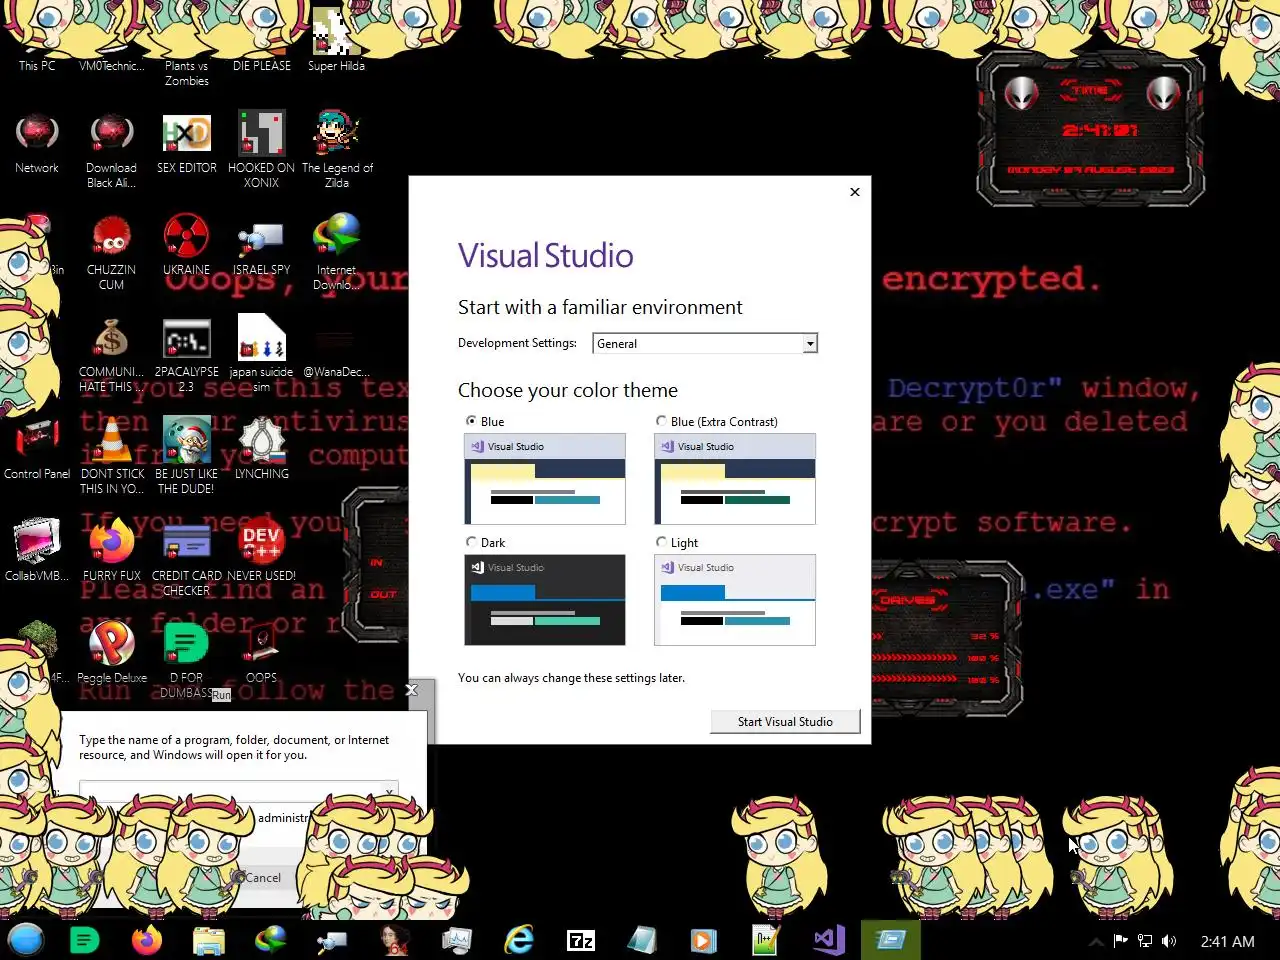This screenshot has height=960, width=1280.
Task: Click the Run dialog Open input field
Action: pyautogui.click(x=238, y=789)
